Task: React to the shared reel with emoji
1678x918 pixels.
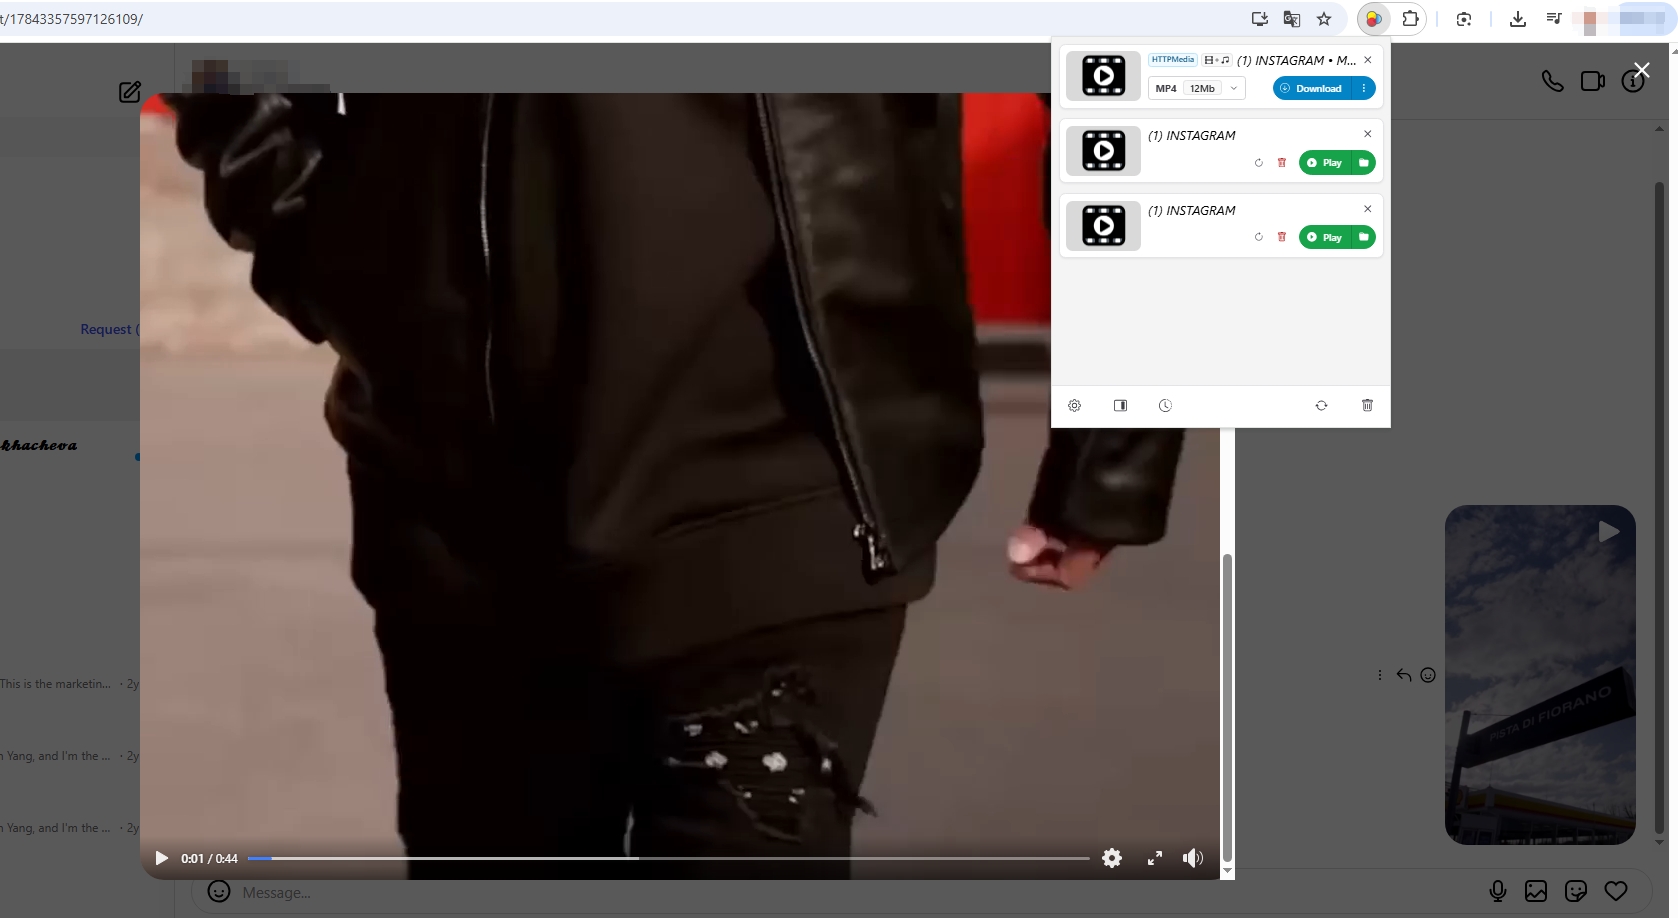Action: pos(1428,675)
